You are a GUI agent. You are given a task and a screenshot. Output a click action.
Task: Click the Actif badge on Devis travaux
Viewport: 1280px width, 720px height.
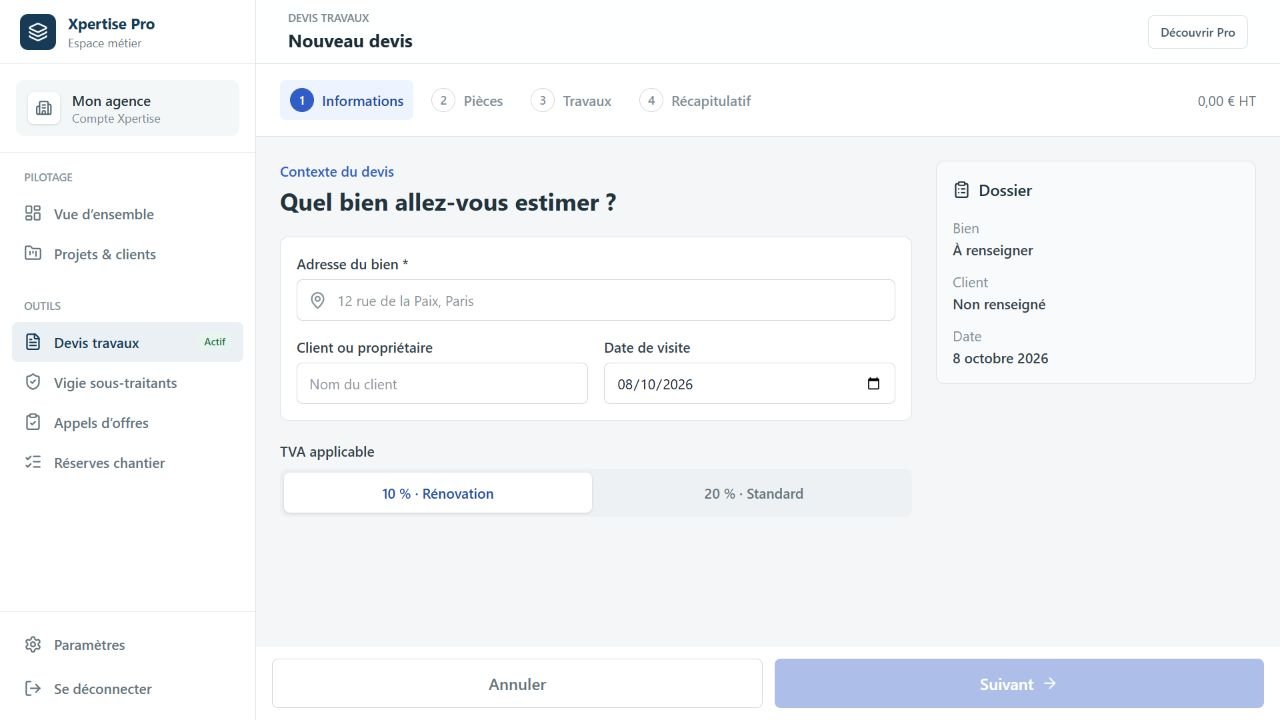click(x=215, y=342)
